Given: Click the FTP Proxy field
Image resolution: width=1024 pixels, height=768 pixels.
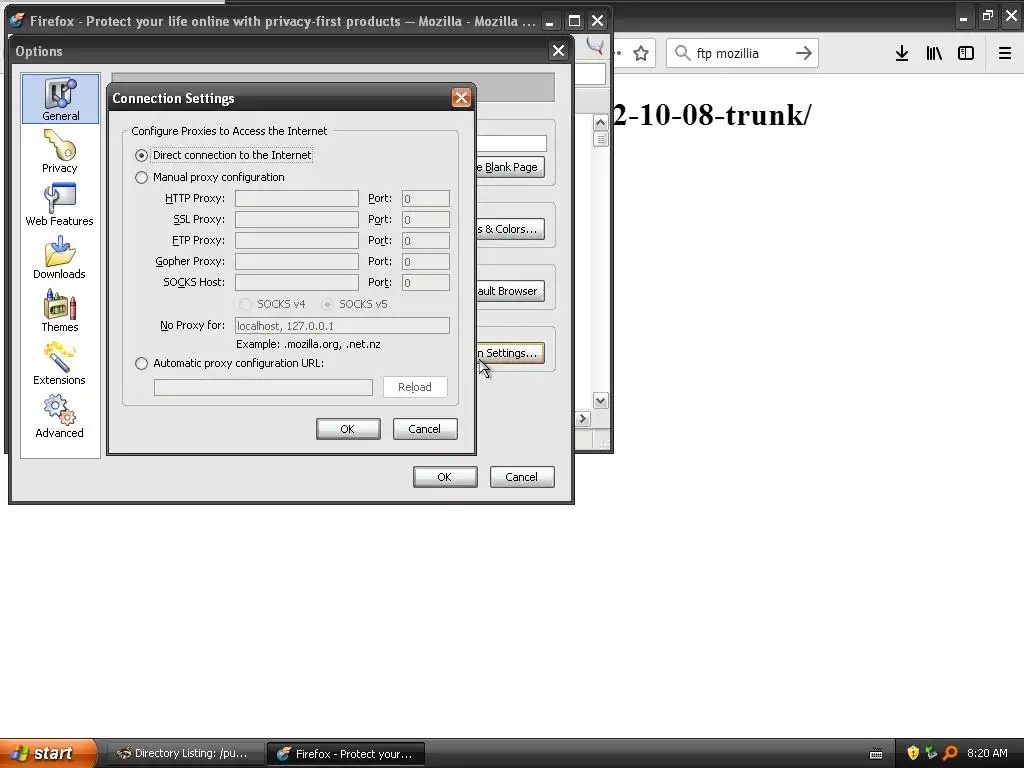Looking at the screenshot, I should click(x=296, y=240).
